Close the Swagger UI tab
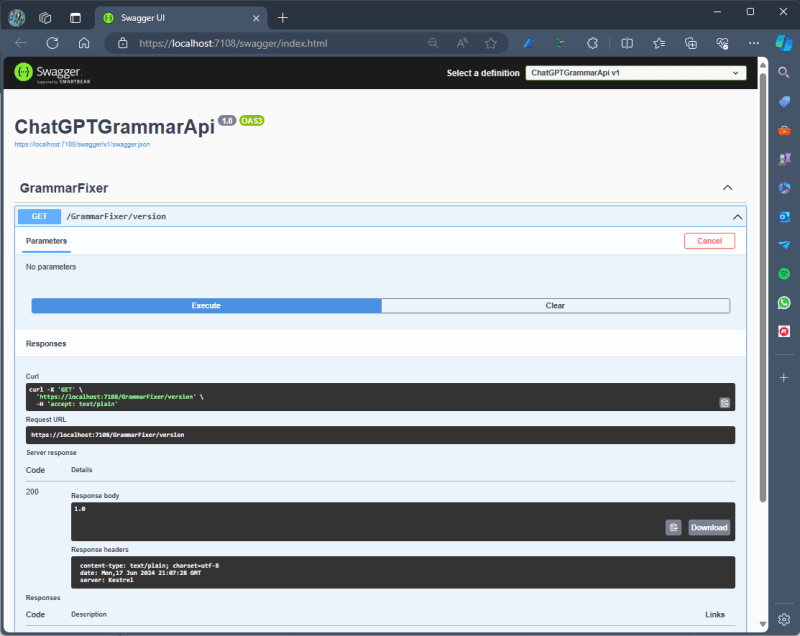Viewport: 800px width, 636px height. [x=256, y=18]
